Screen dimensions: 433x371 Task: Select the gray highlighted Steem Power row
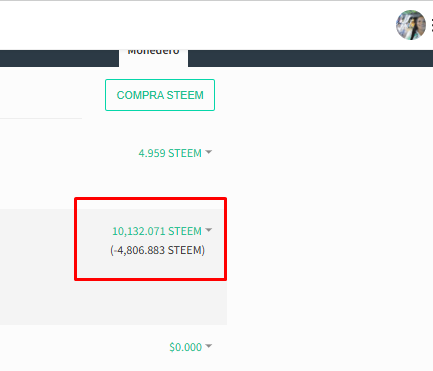pos(113,267)
